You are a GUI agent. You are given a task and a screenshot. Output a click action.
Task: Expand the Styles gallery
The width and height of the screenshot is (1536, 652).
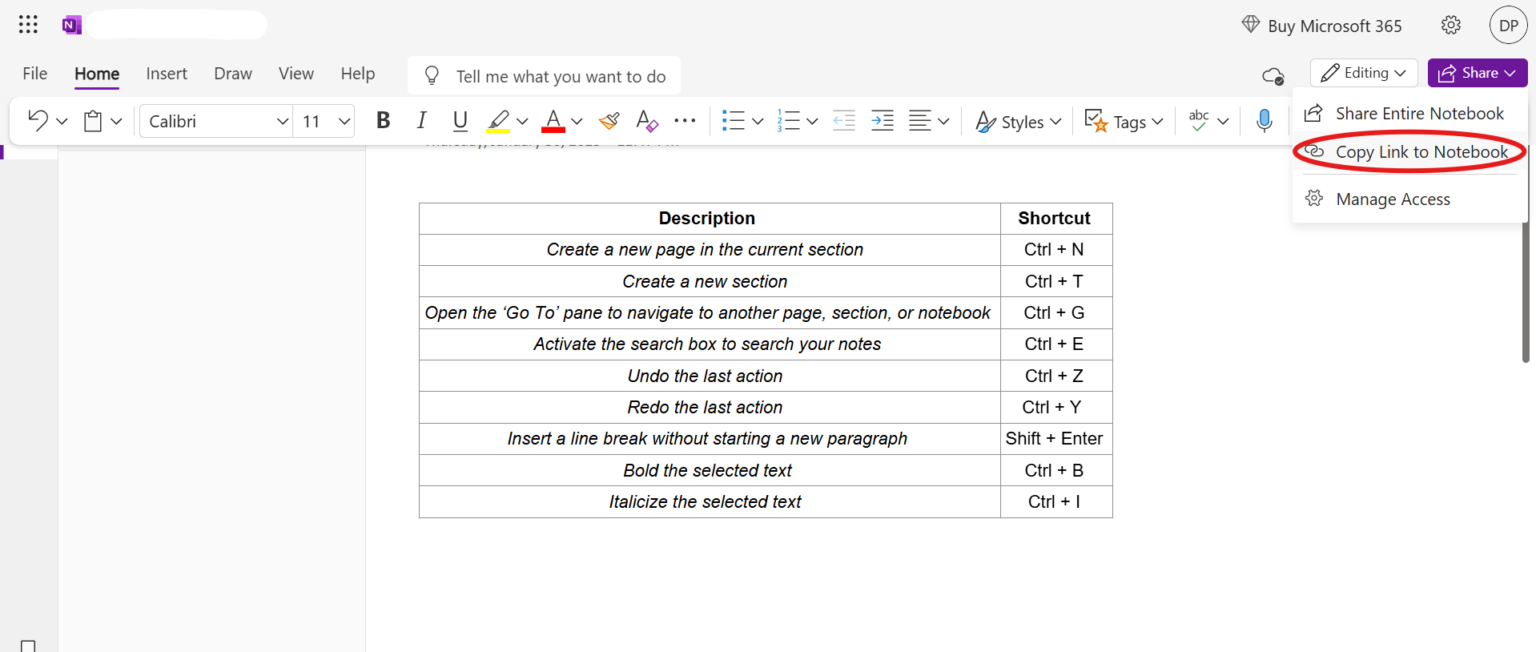pos(1019,120)
